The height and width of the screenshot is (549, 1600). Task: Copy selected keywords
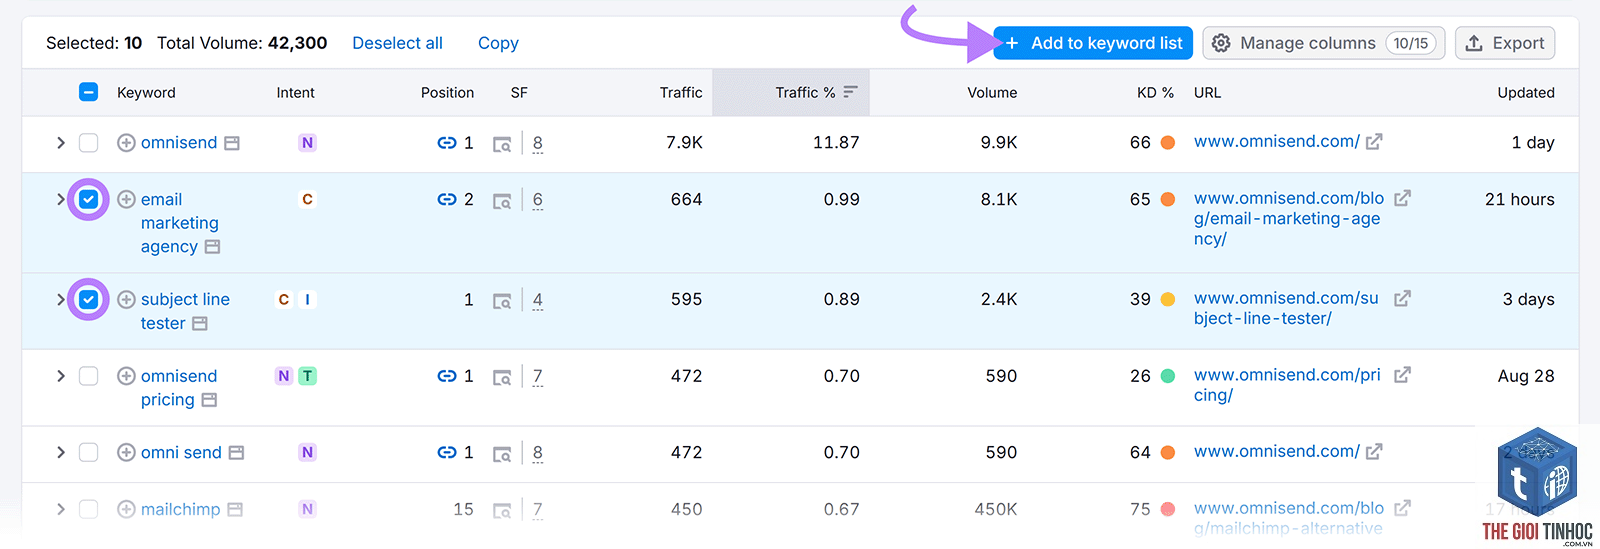(498, 43)
